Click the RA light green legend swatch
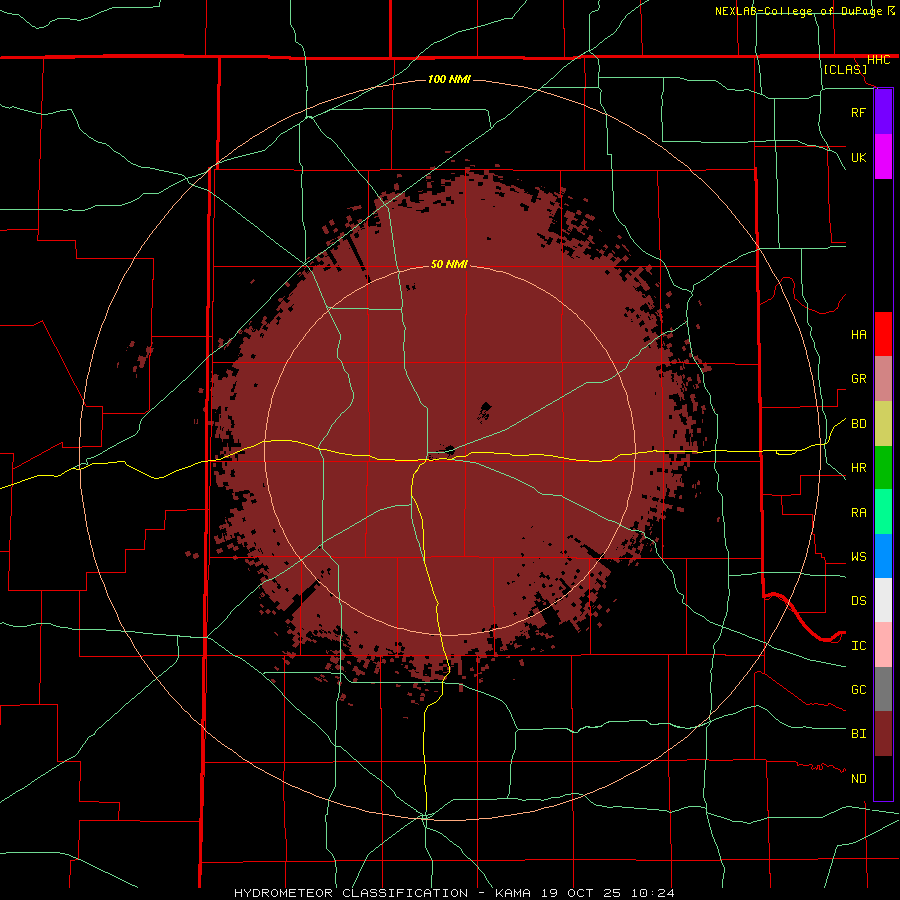 883,512
